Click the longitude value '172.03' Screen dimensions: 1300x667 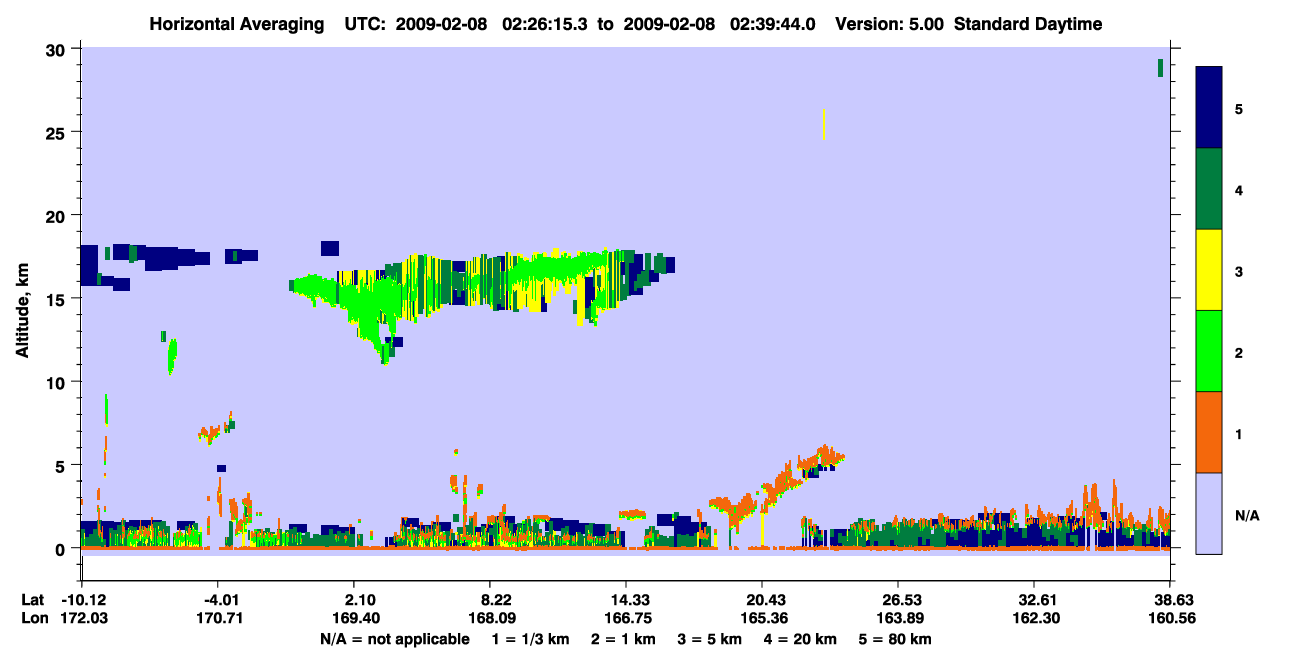(82, 619)
